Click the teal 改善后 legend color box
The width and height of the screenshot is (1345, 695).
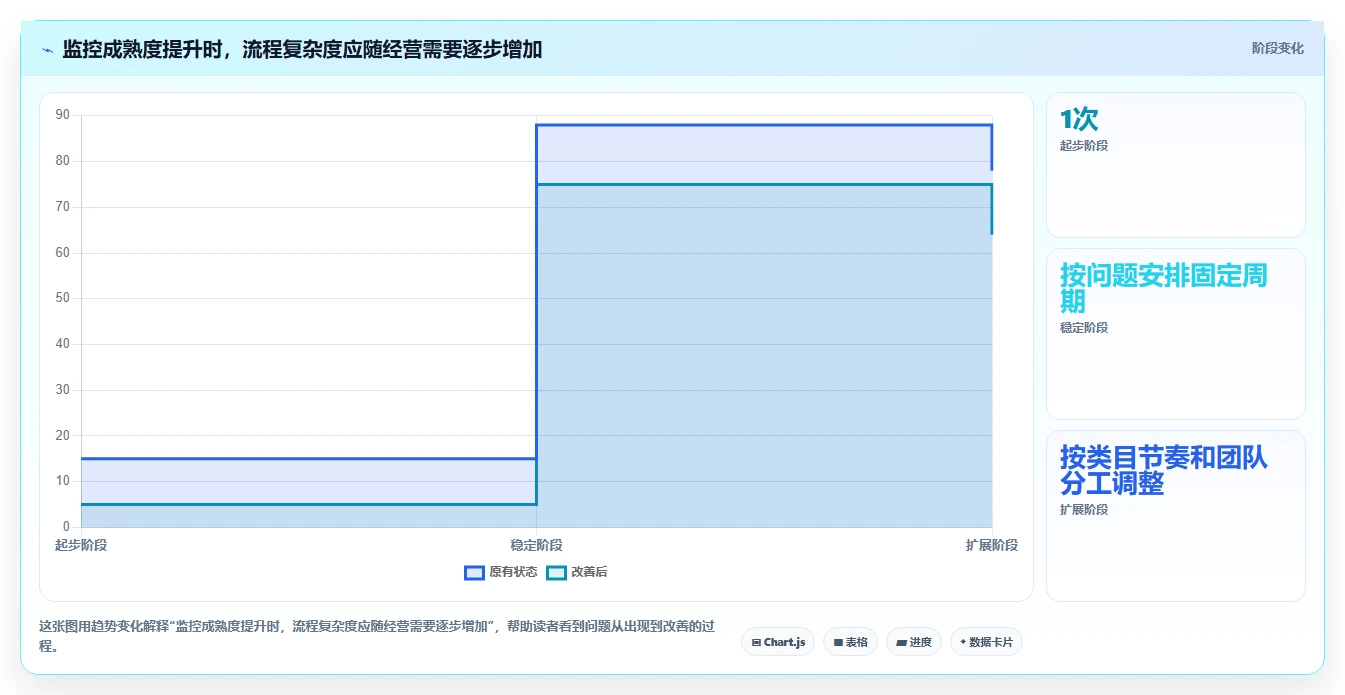[556, 572]
